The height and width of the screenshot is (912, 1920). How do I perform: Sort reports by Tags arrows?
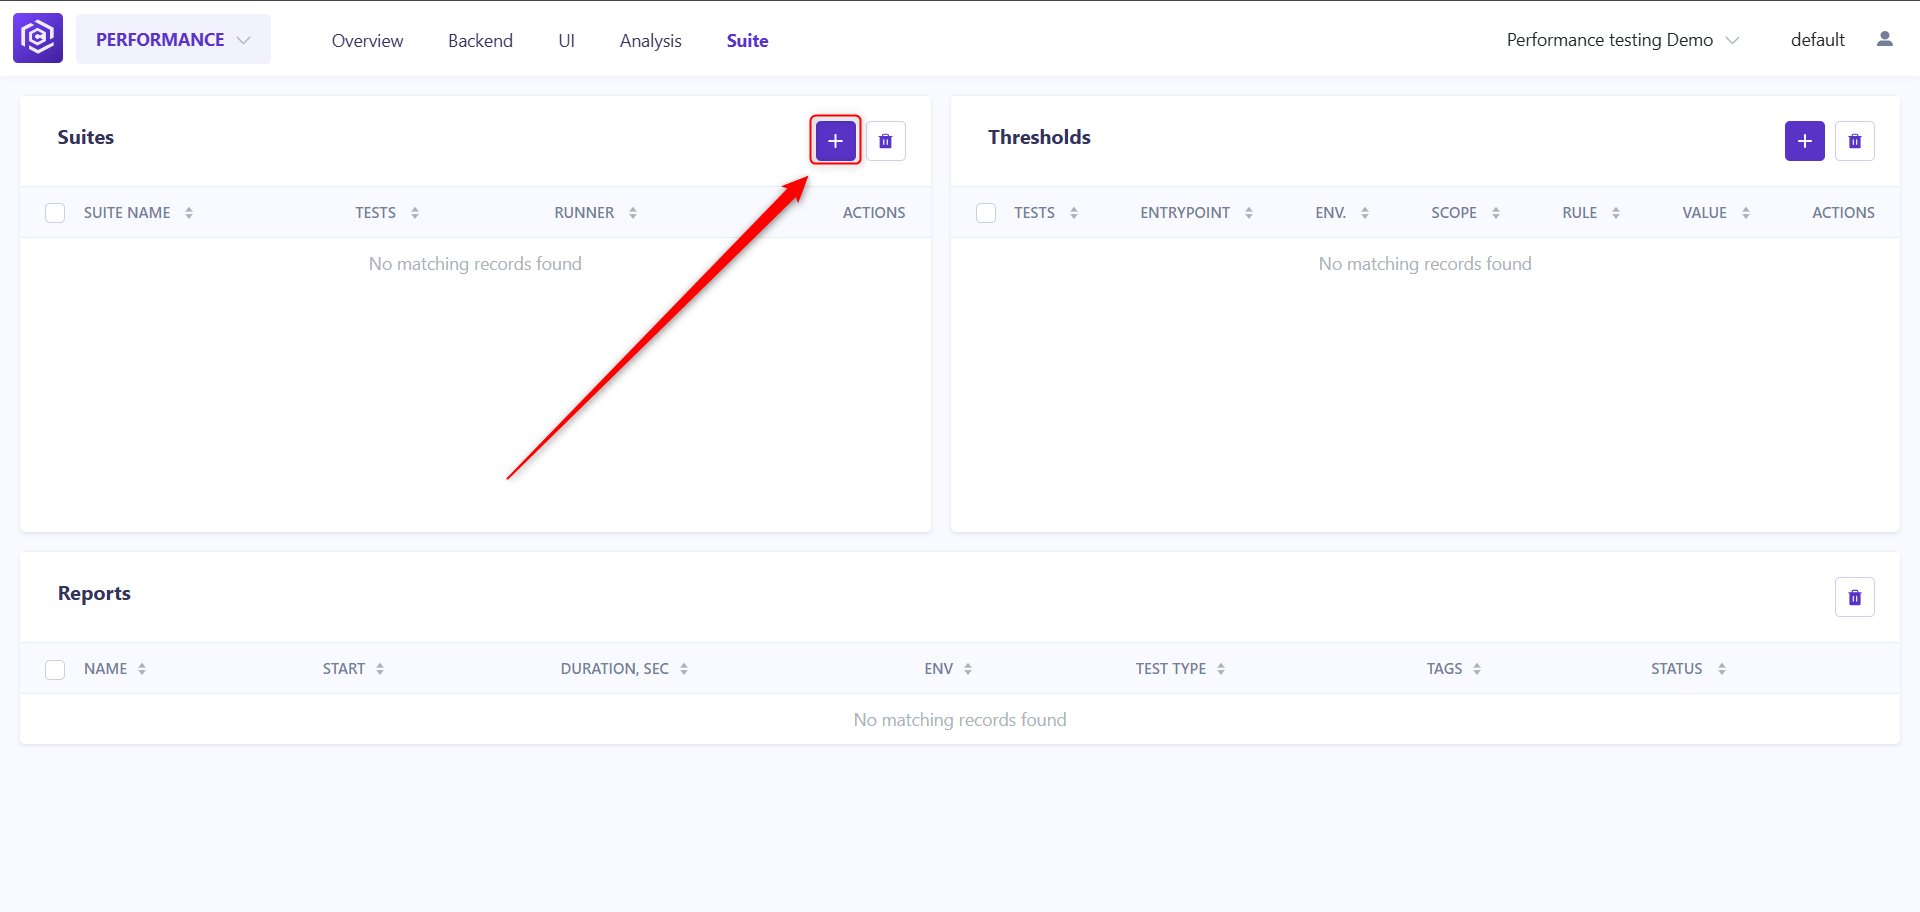pos(1477,669)
